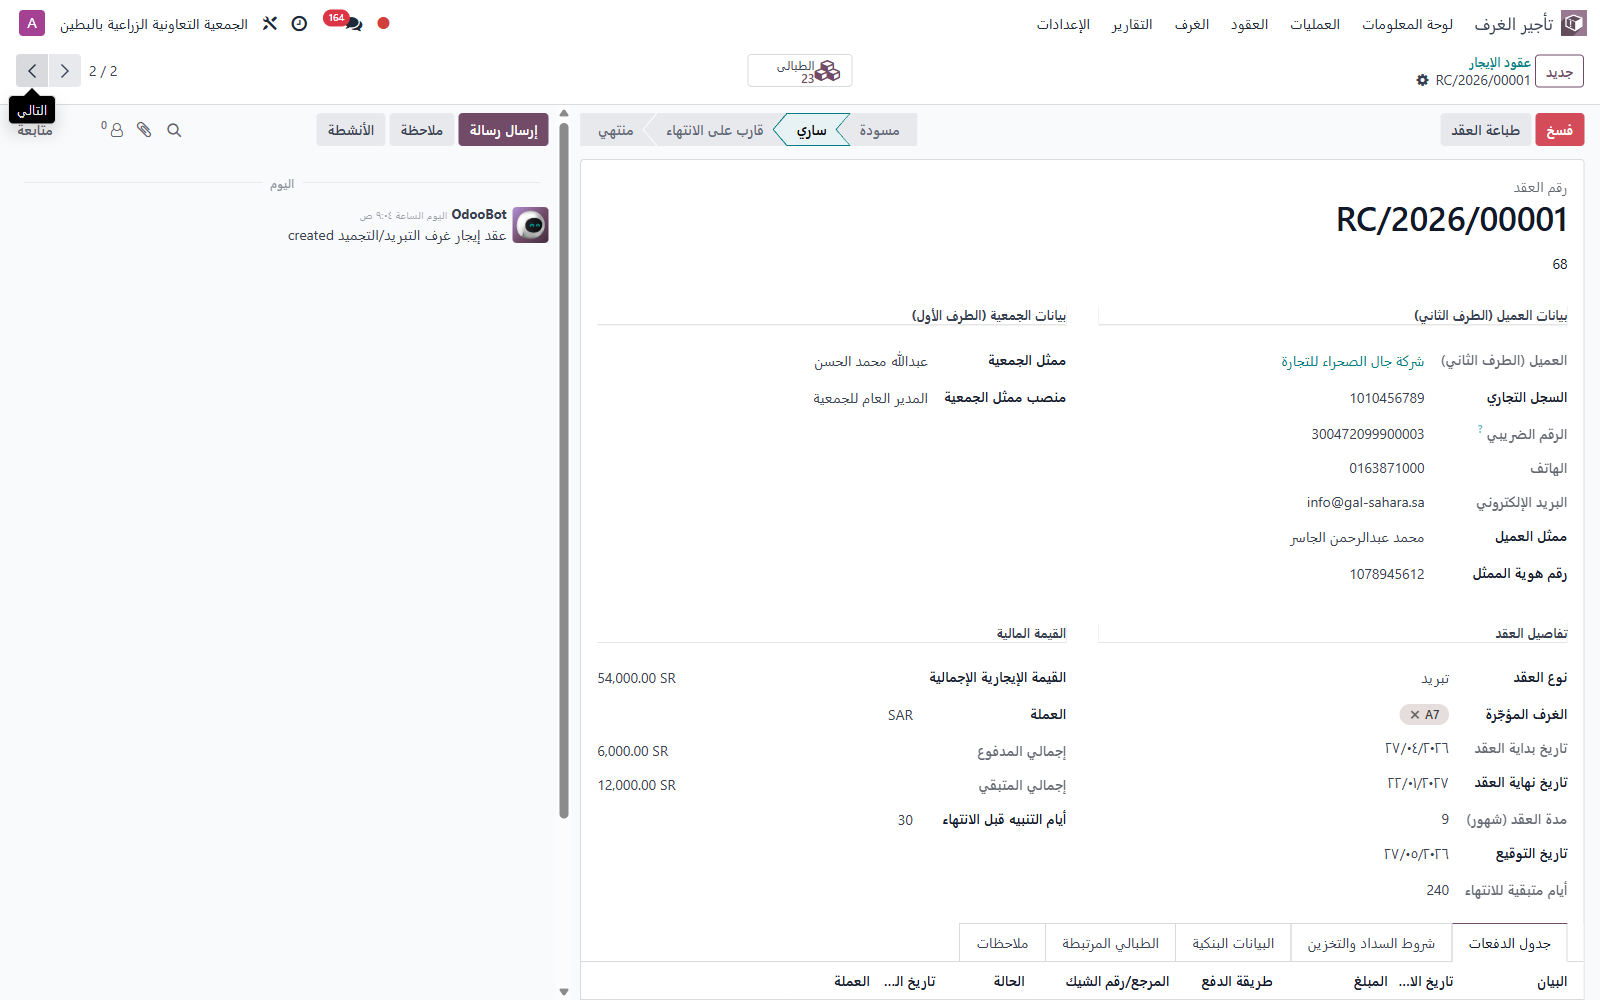Show followers person icon
This screenshot has width=1600, height=1000.
[x=115, y=130]
